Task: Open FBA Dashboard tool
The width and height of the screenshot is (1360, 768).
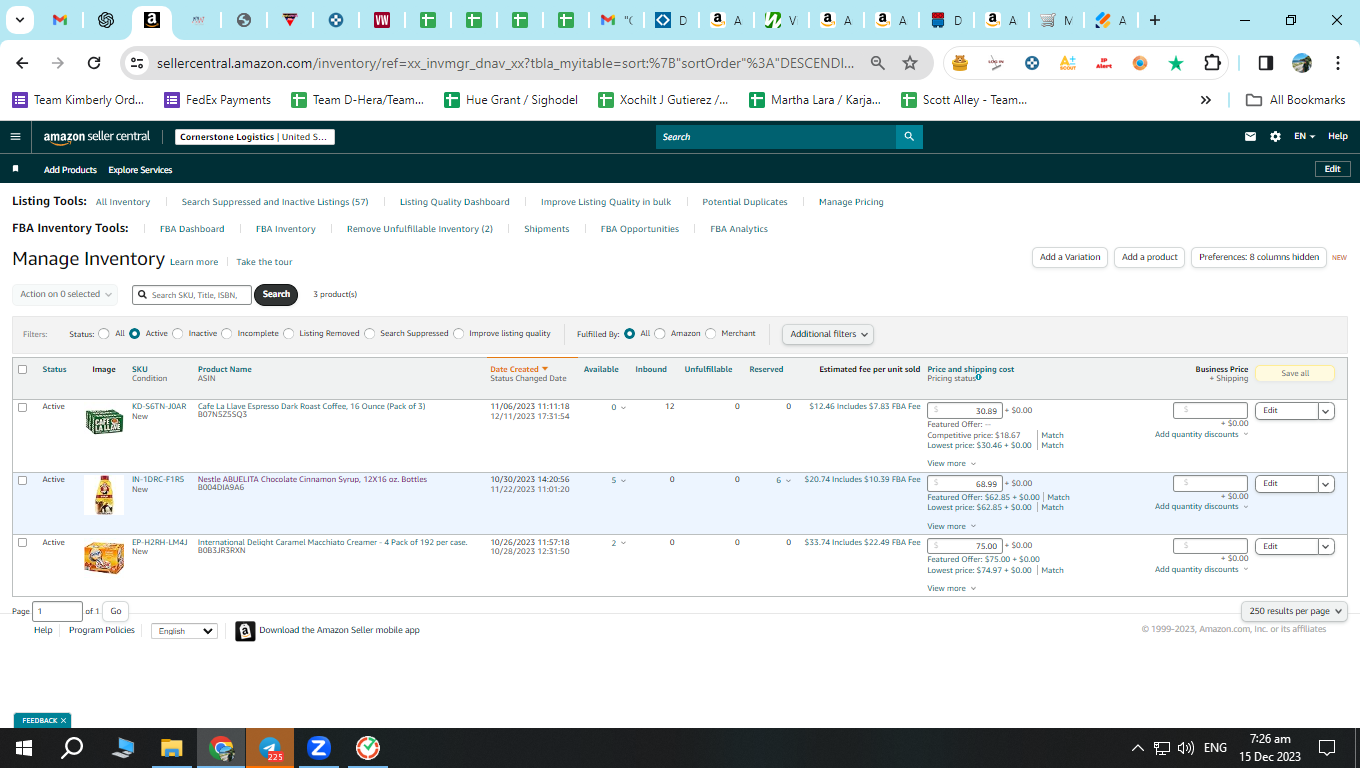Action: (x=192, y=229)
